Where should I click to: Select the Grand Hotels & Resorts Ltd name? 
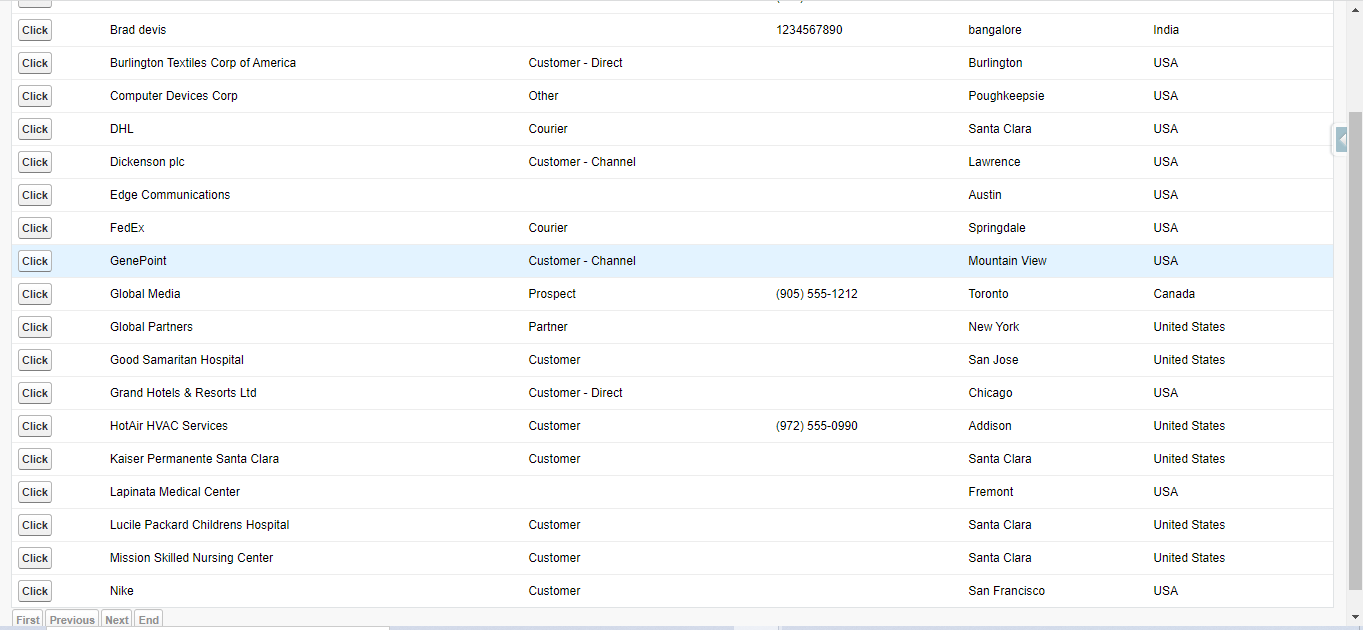183,393
